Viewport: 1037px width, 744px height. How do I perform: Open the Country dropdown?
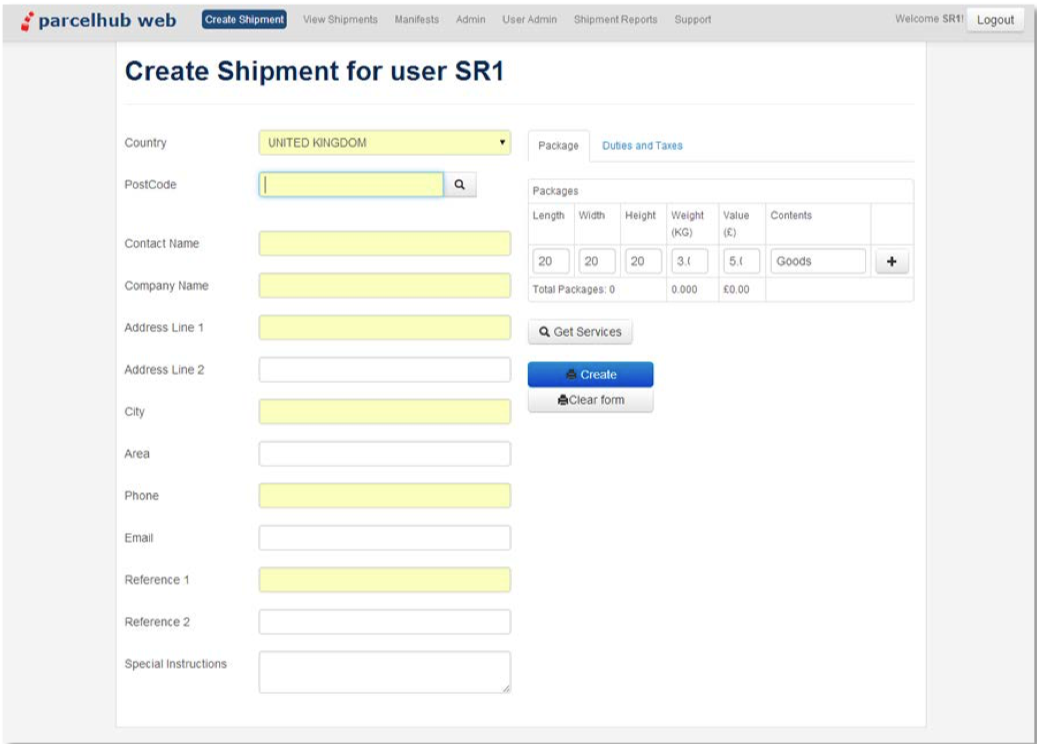384,143
